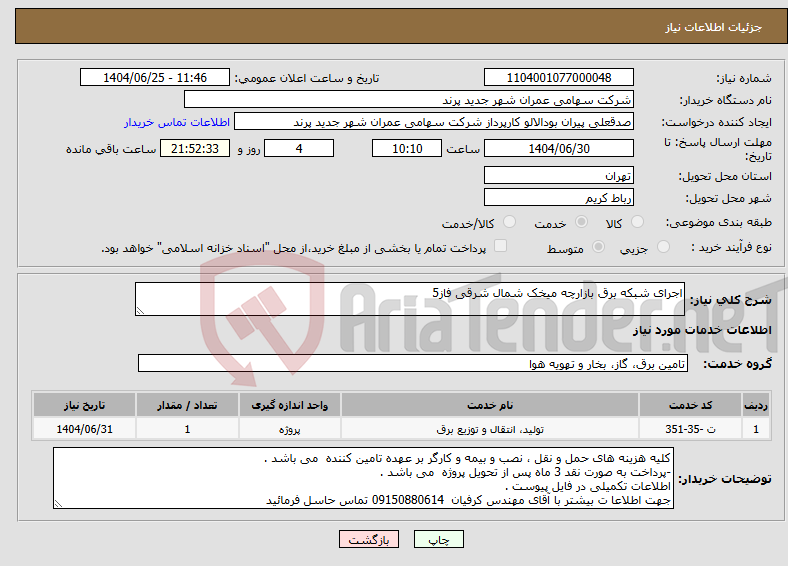
Task: Select the کالا radio button
Action: (x=637, y=222)
